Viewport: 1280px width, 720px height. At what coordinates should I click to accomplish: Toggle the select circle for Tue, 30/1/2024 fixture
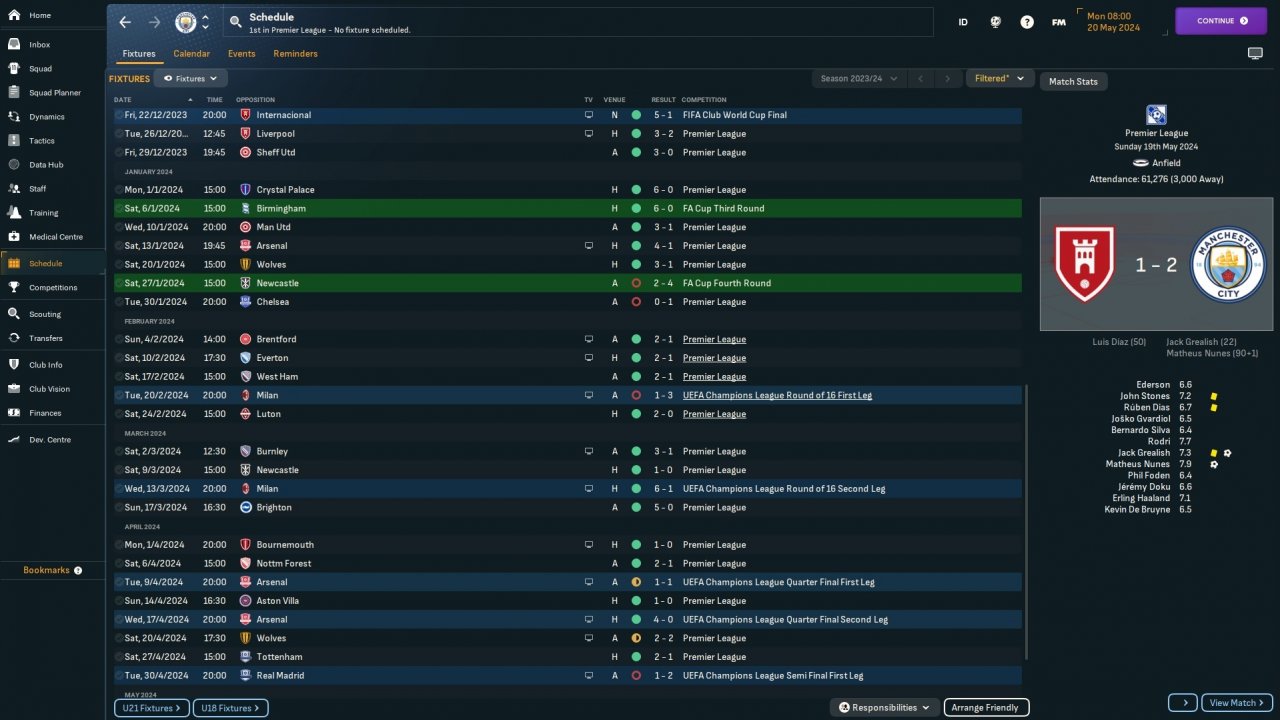tap(119, 302)
